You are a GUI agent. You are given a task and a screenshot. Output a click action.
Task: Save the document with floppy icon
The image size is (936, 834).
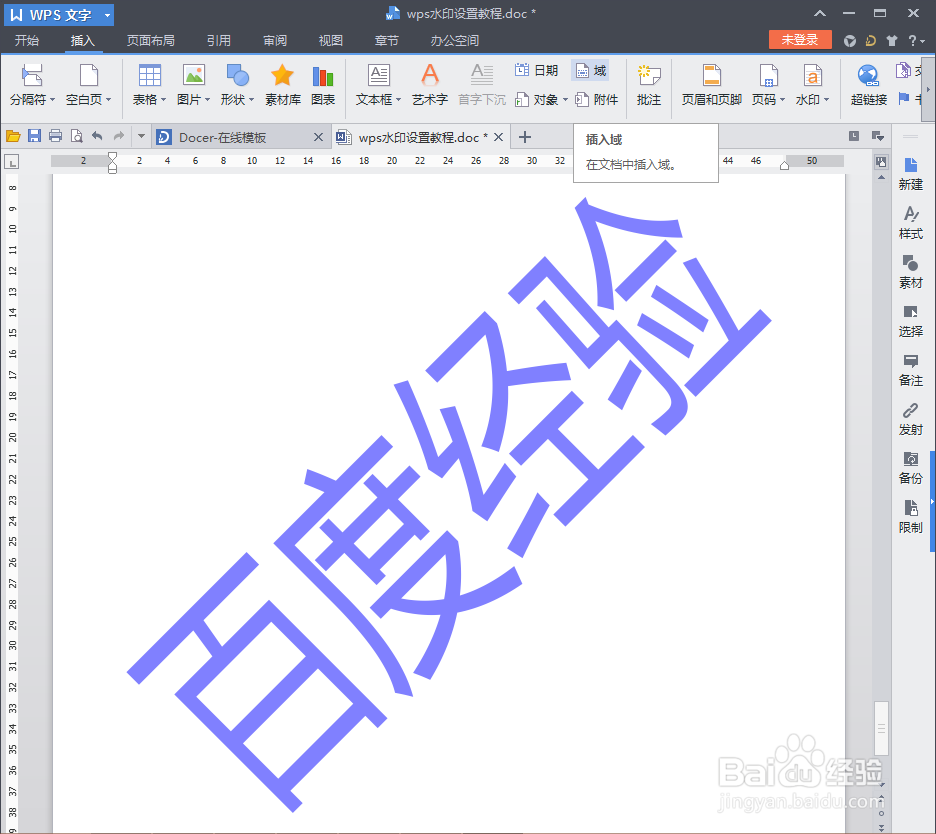pyautogui.click(x=34, y=136)
